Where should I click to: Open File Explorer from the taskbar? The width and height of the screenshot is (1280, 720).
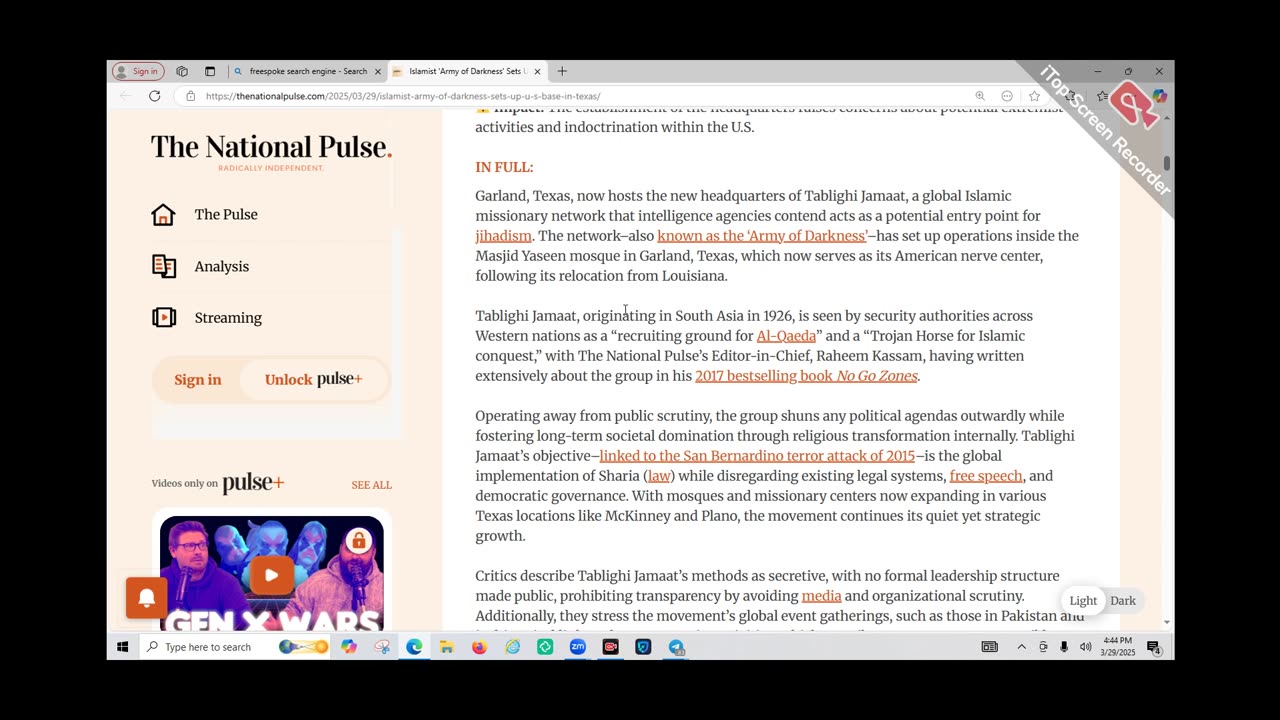pos(447,647)
